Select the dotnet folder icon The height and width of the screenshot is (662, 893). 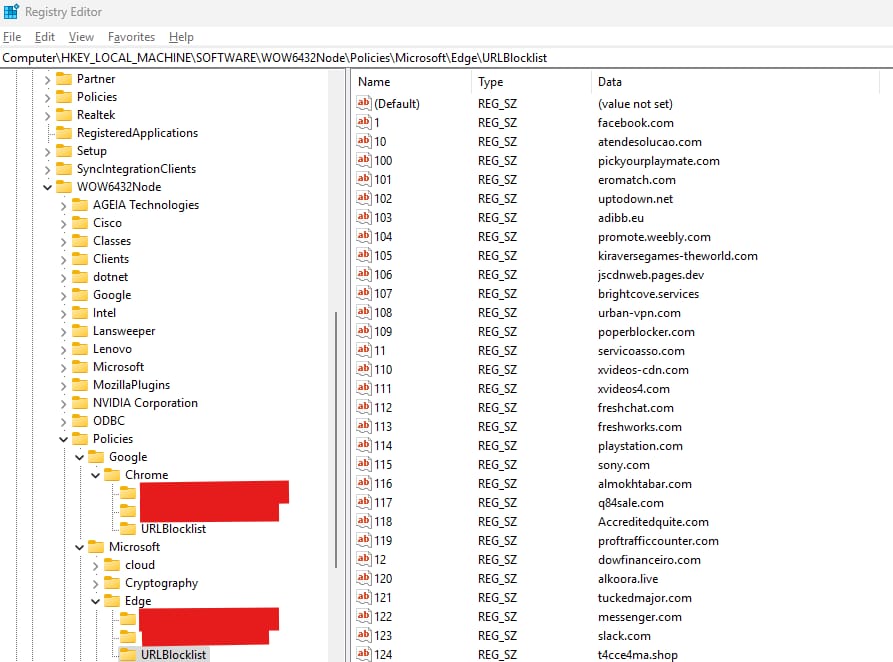[x=80, y=277]
